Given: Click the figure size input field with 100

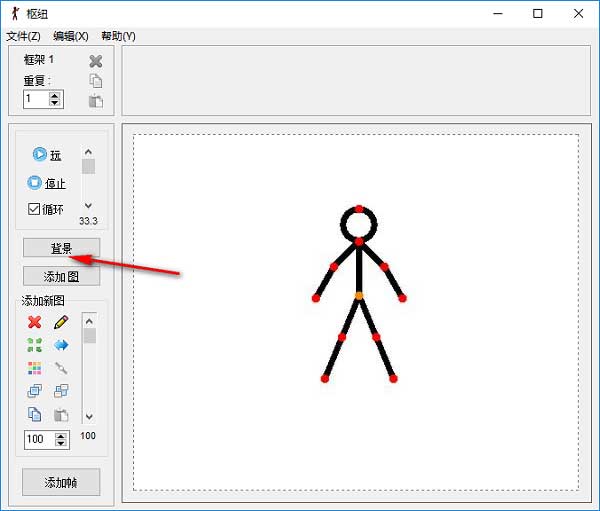Looking at the screenshot, I should pos(40,439).
